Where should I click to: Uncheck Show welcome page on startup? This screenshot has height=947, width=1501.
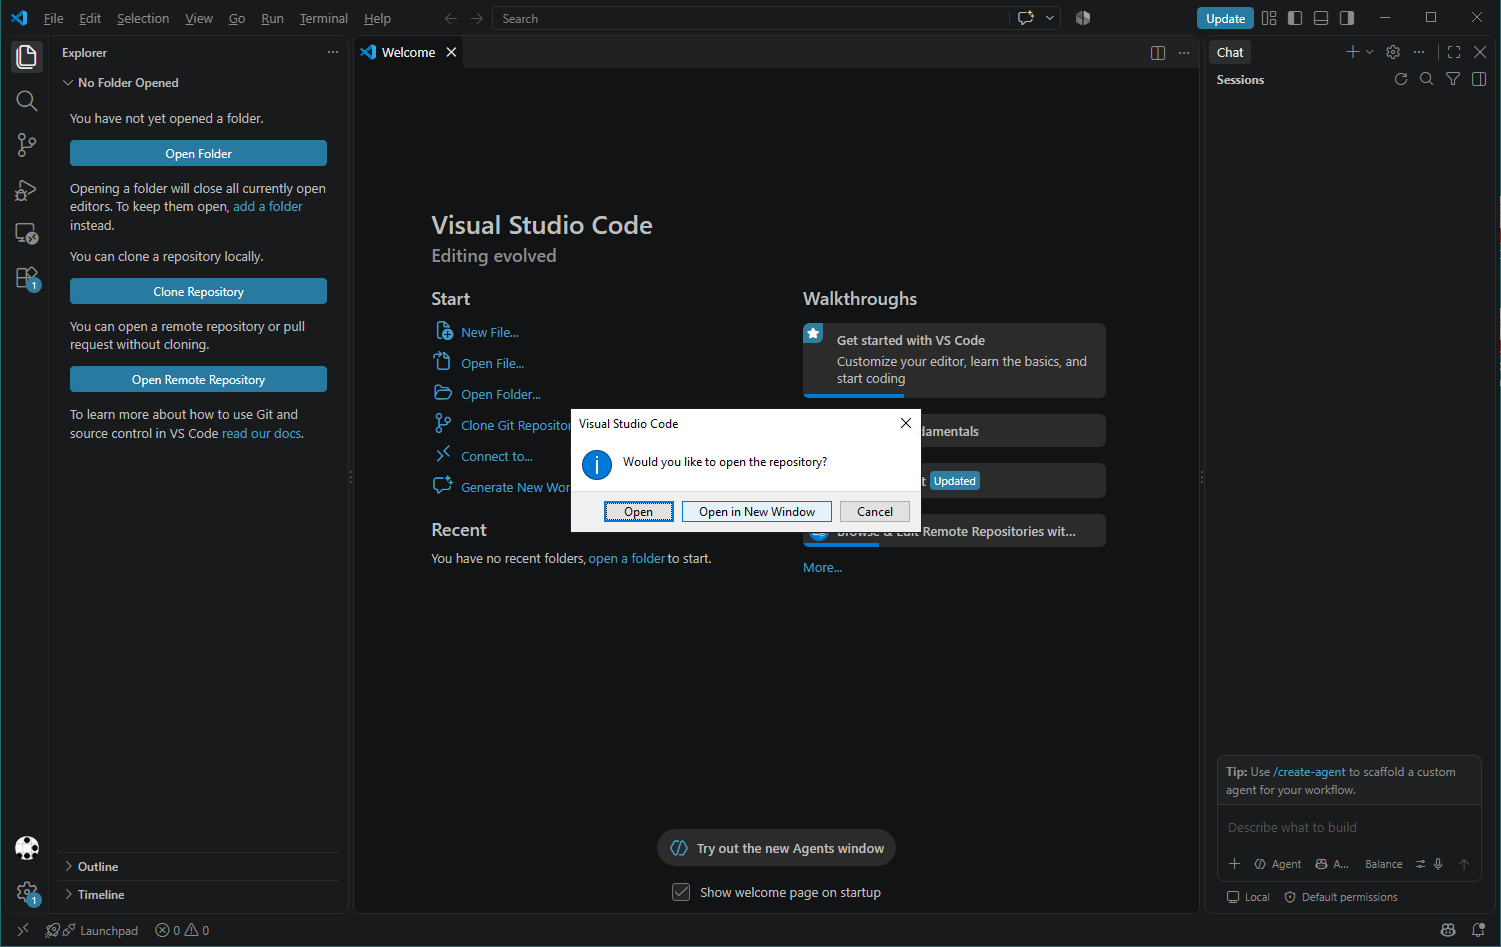pyautogui.click(x=681, y=892)
